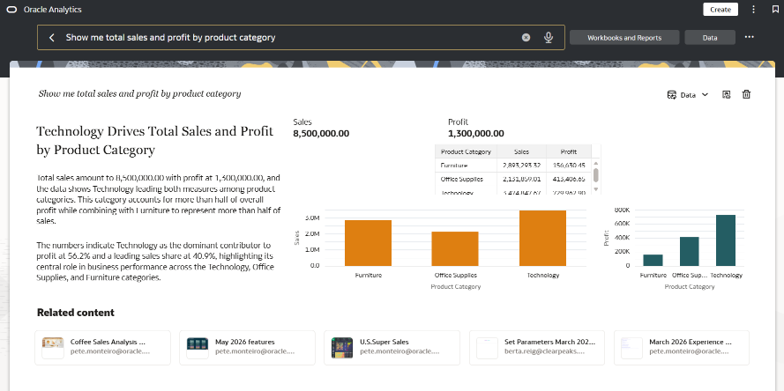This screenshot has width=784, height=391.
Task: Click the table scroll-down arrow
Action: point(596,189)
